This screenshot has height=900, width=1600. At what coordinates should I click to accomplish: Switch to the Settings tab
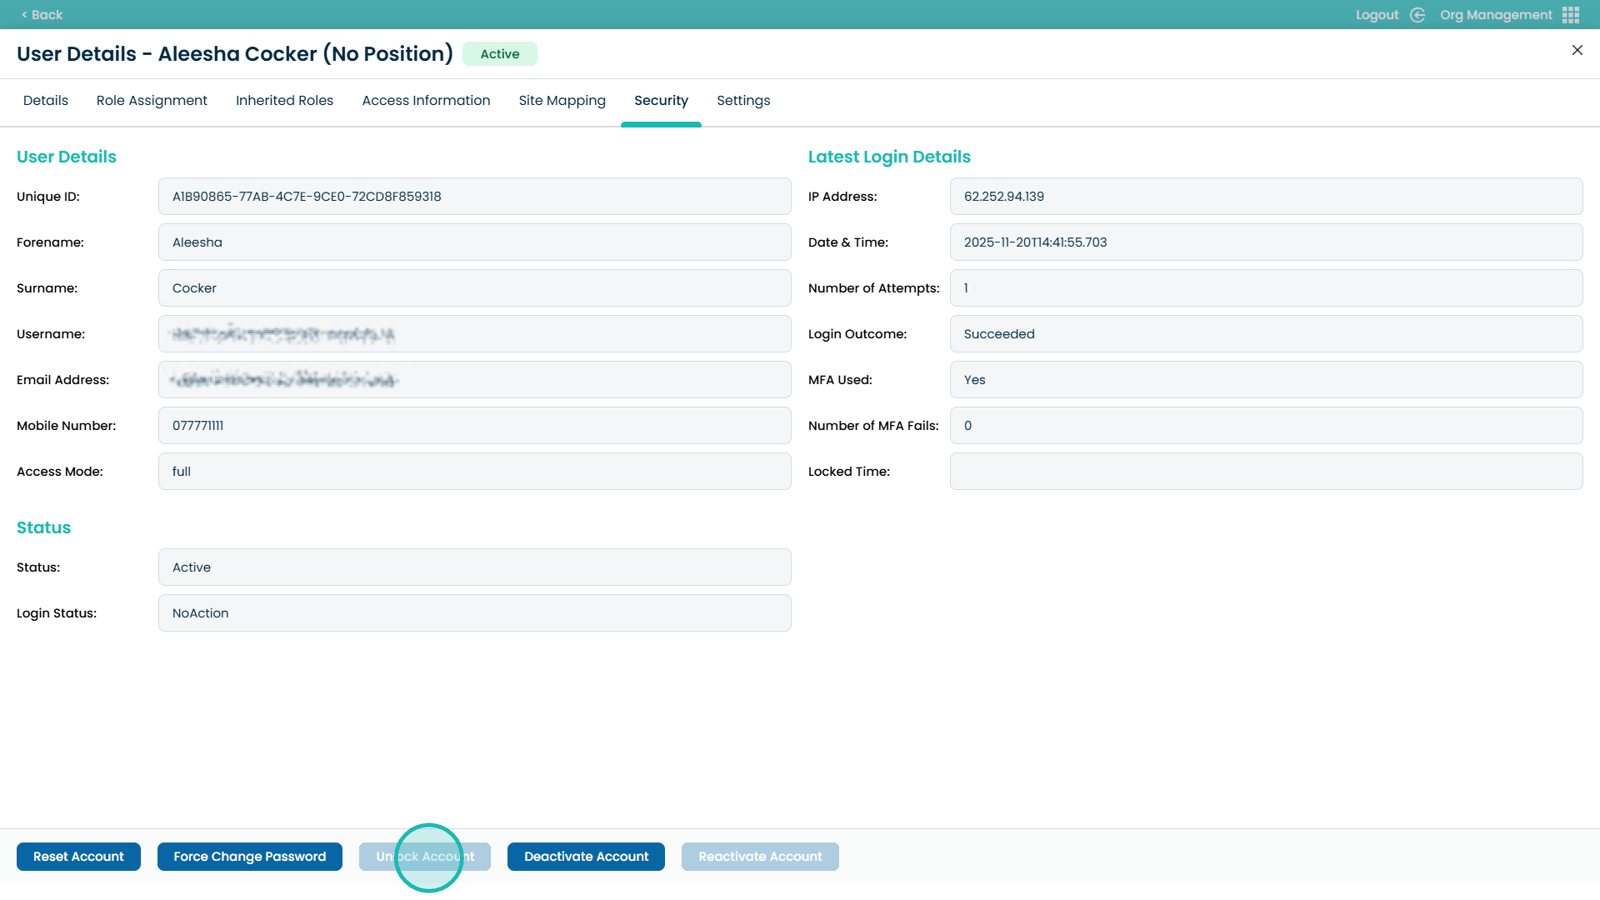coord(743,101)
